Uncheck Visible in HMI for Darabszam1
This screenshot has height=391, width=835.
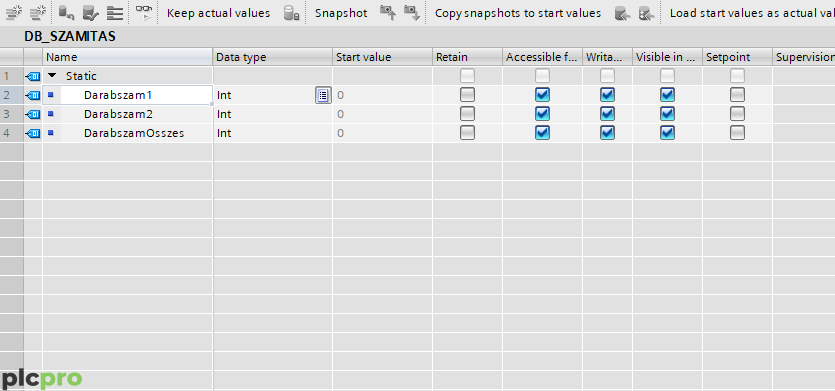click(x=667, y=95)
